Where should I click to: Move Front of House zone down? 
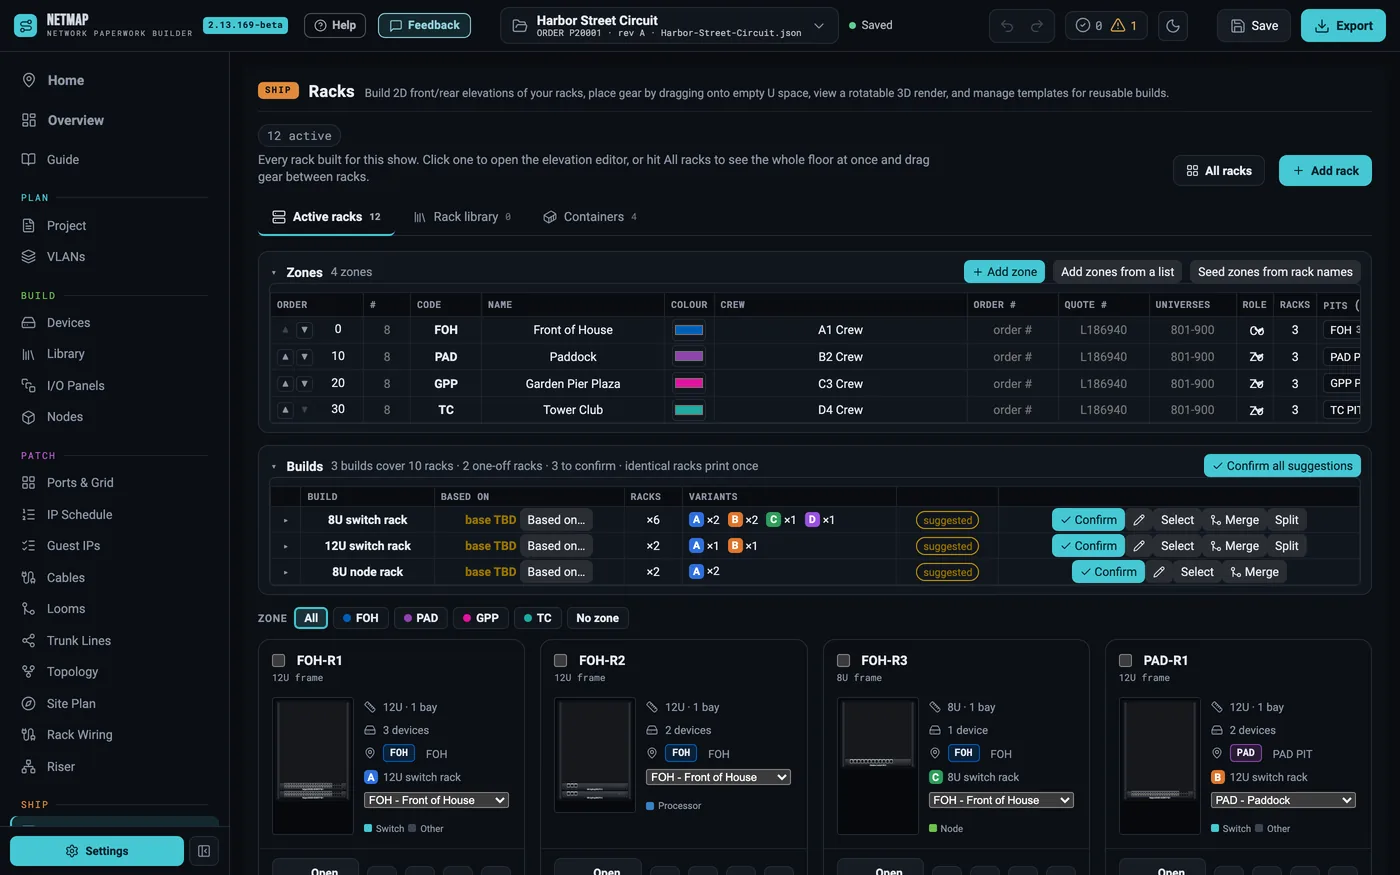click(305, 330)
